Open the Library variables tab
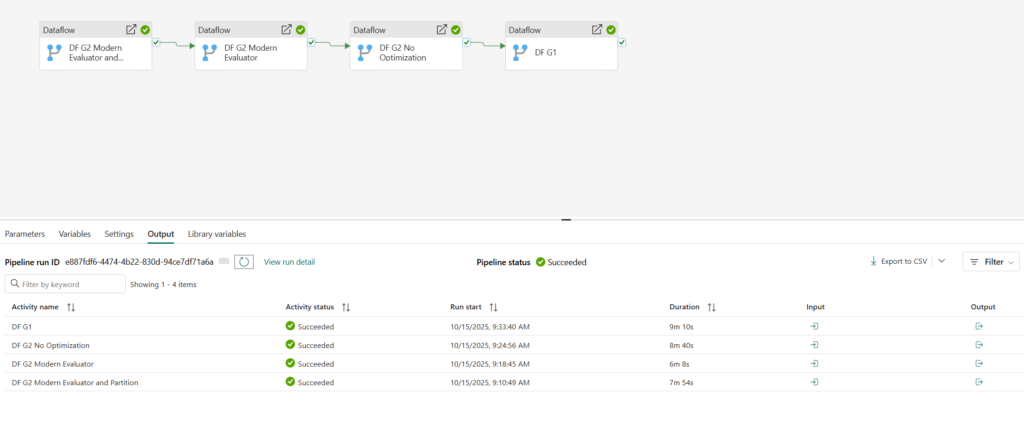Image resolution: width=1024 pixels, height=428 pixels. click(217, 234)
